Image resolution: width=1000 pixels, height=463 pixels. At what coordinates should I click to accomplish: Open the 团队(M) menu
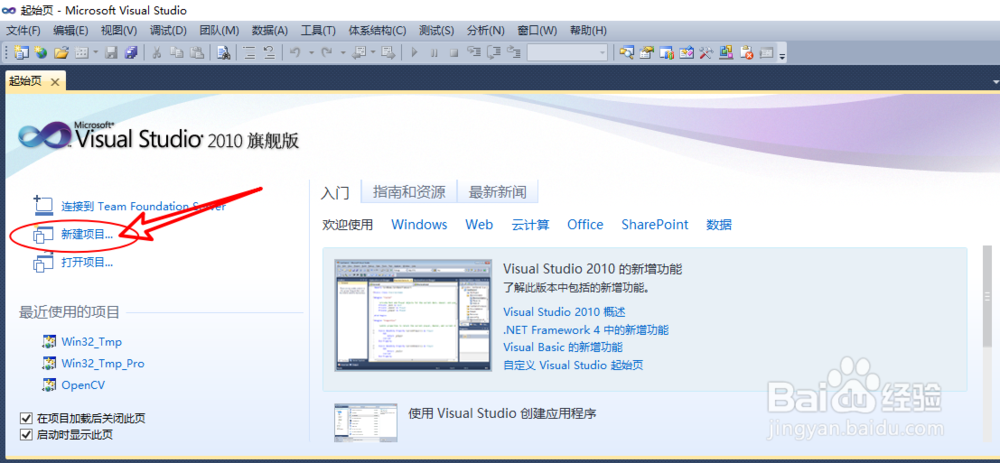click(219, 30)
